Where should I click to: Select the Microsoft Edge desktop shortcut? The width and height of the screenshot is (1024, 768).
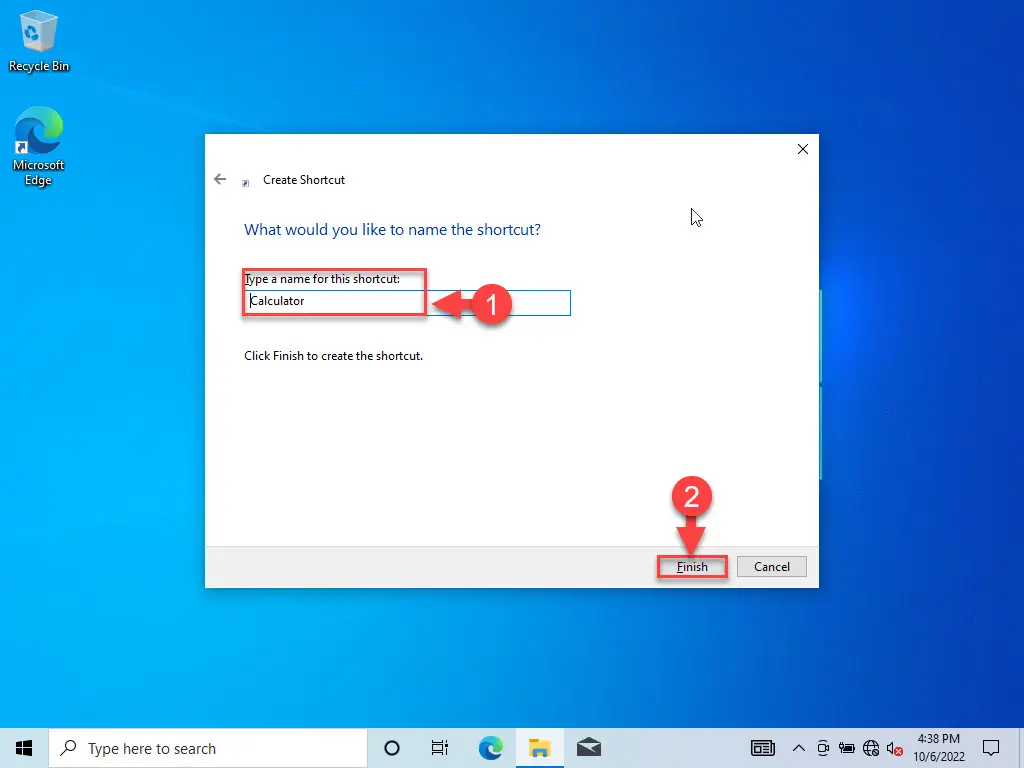(39, 147)
